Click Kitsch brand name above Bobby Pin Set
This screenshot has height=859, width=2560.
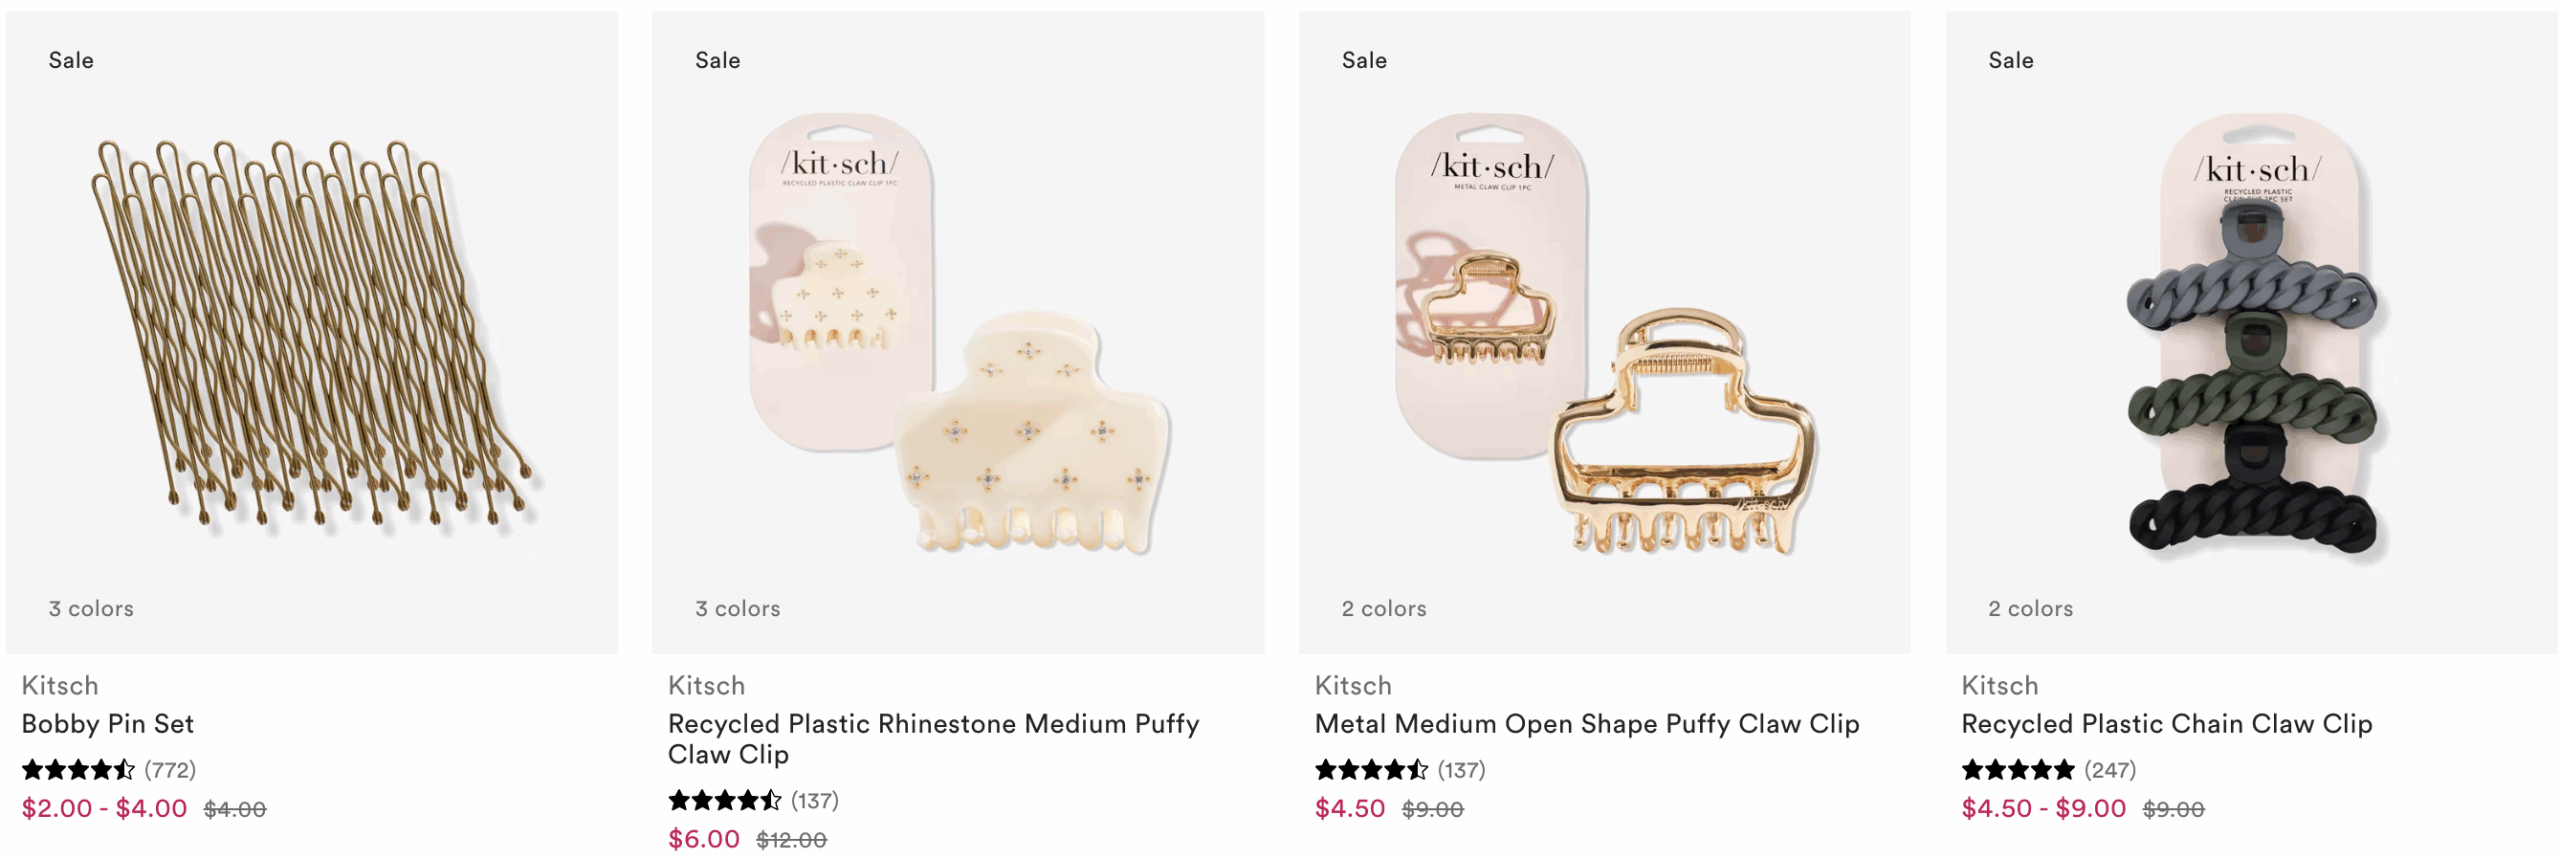click(60, 686)
